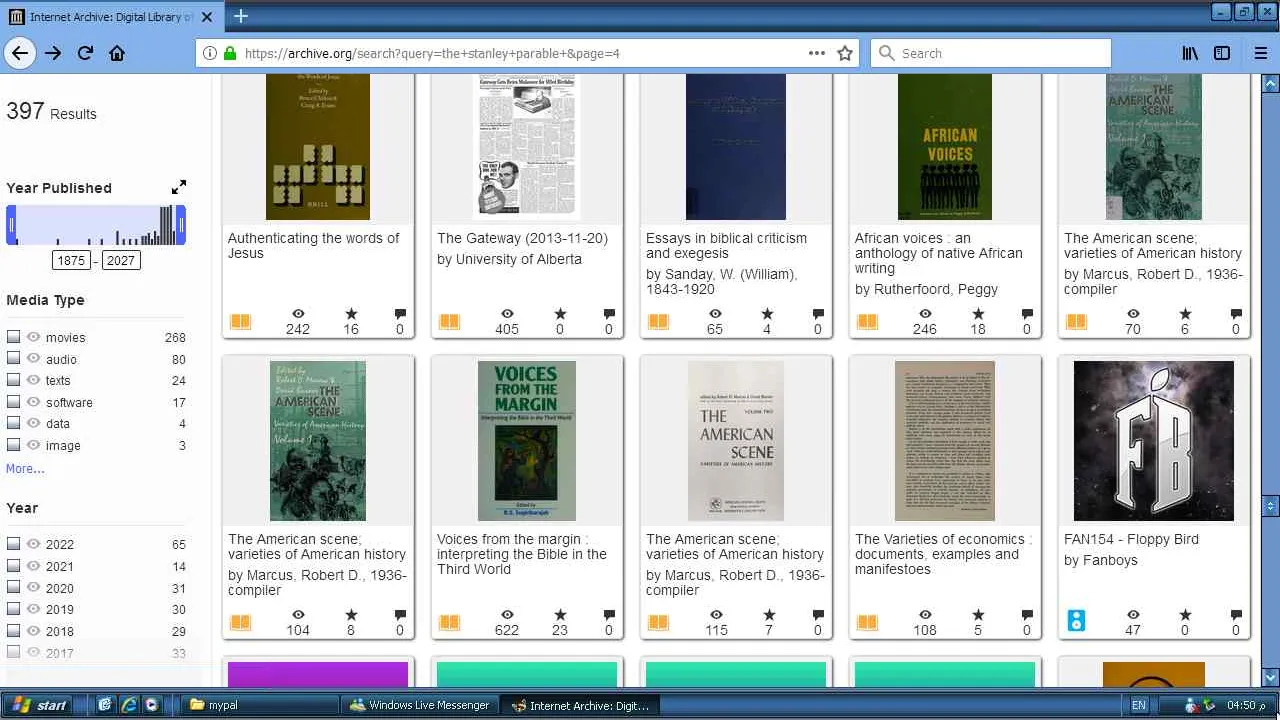Show the browser sidebars

1222,53
